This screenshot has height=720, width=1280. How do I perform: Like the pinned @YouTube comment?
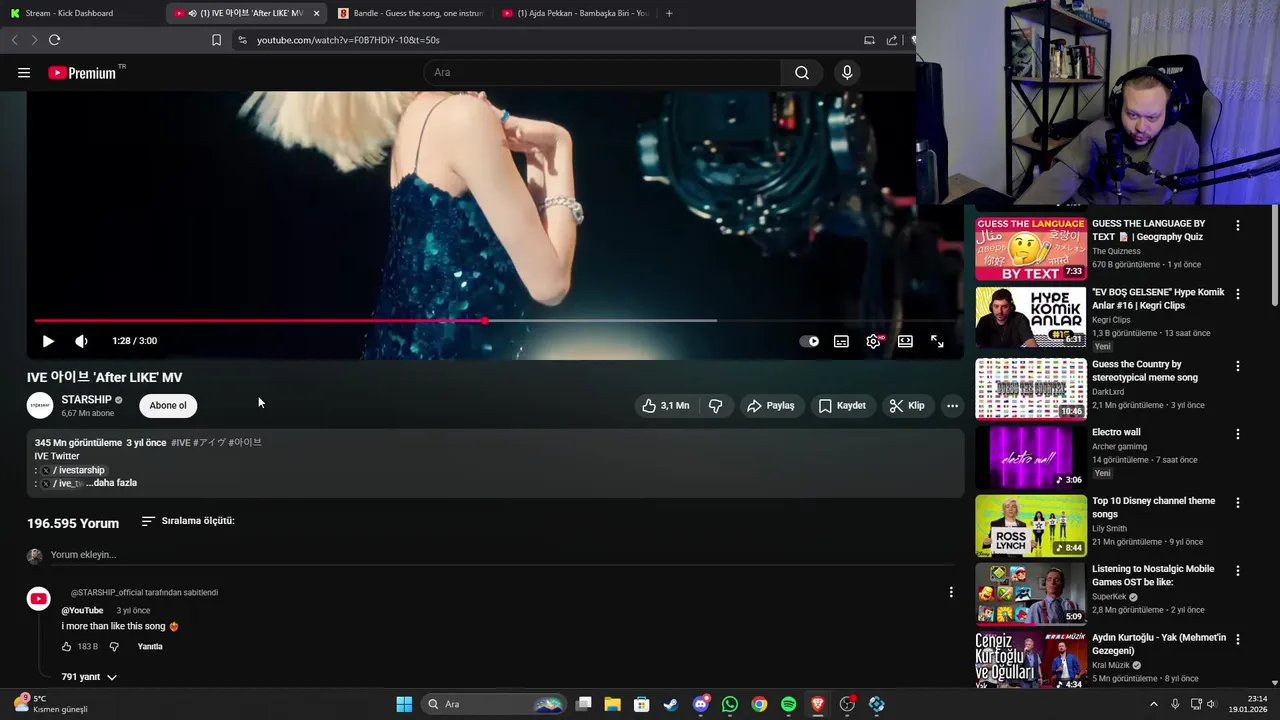(x=67, y=647)
